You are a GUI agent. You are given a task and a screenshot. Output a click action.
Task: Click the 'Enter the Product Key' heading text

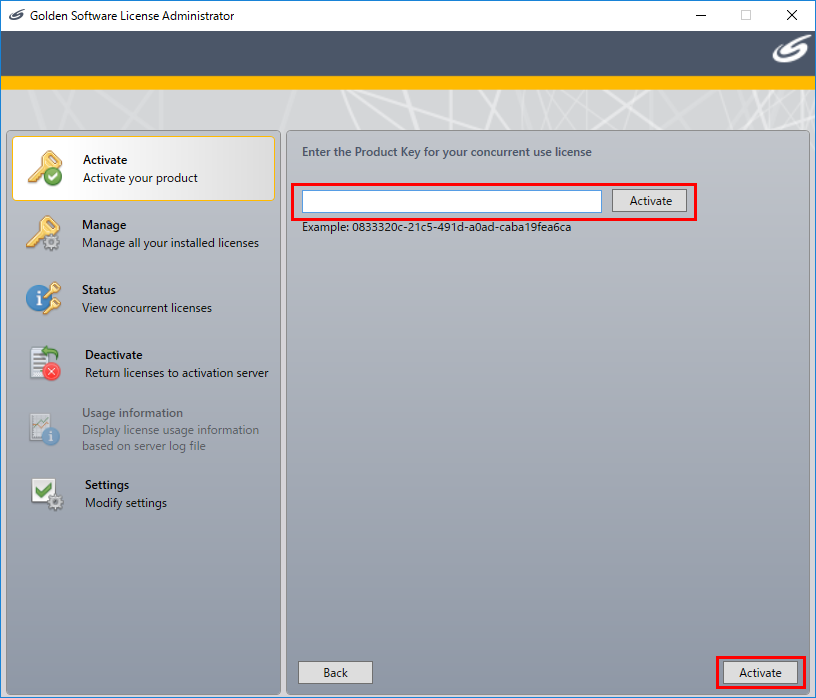tap(447, 152)
